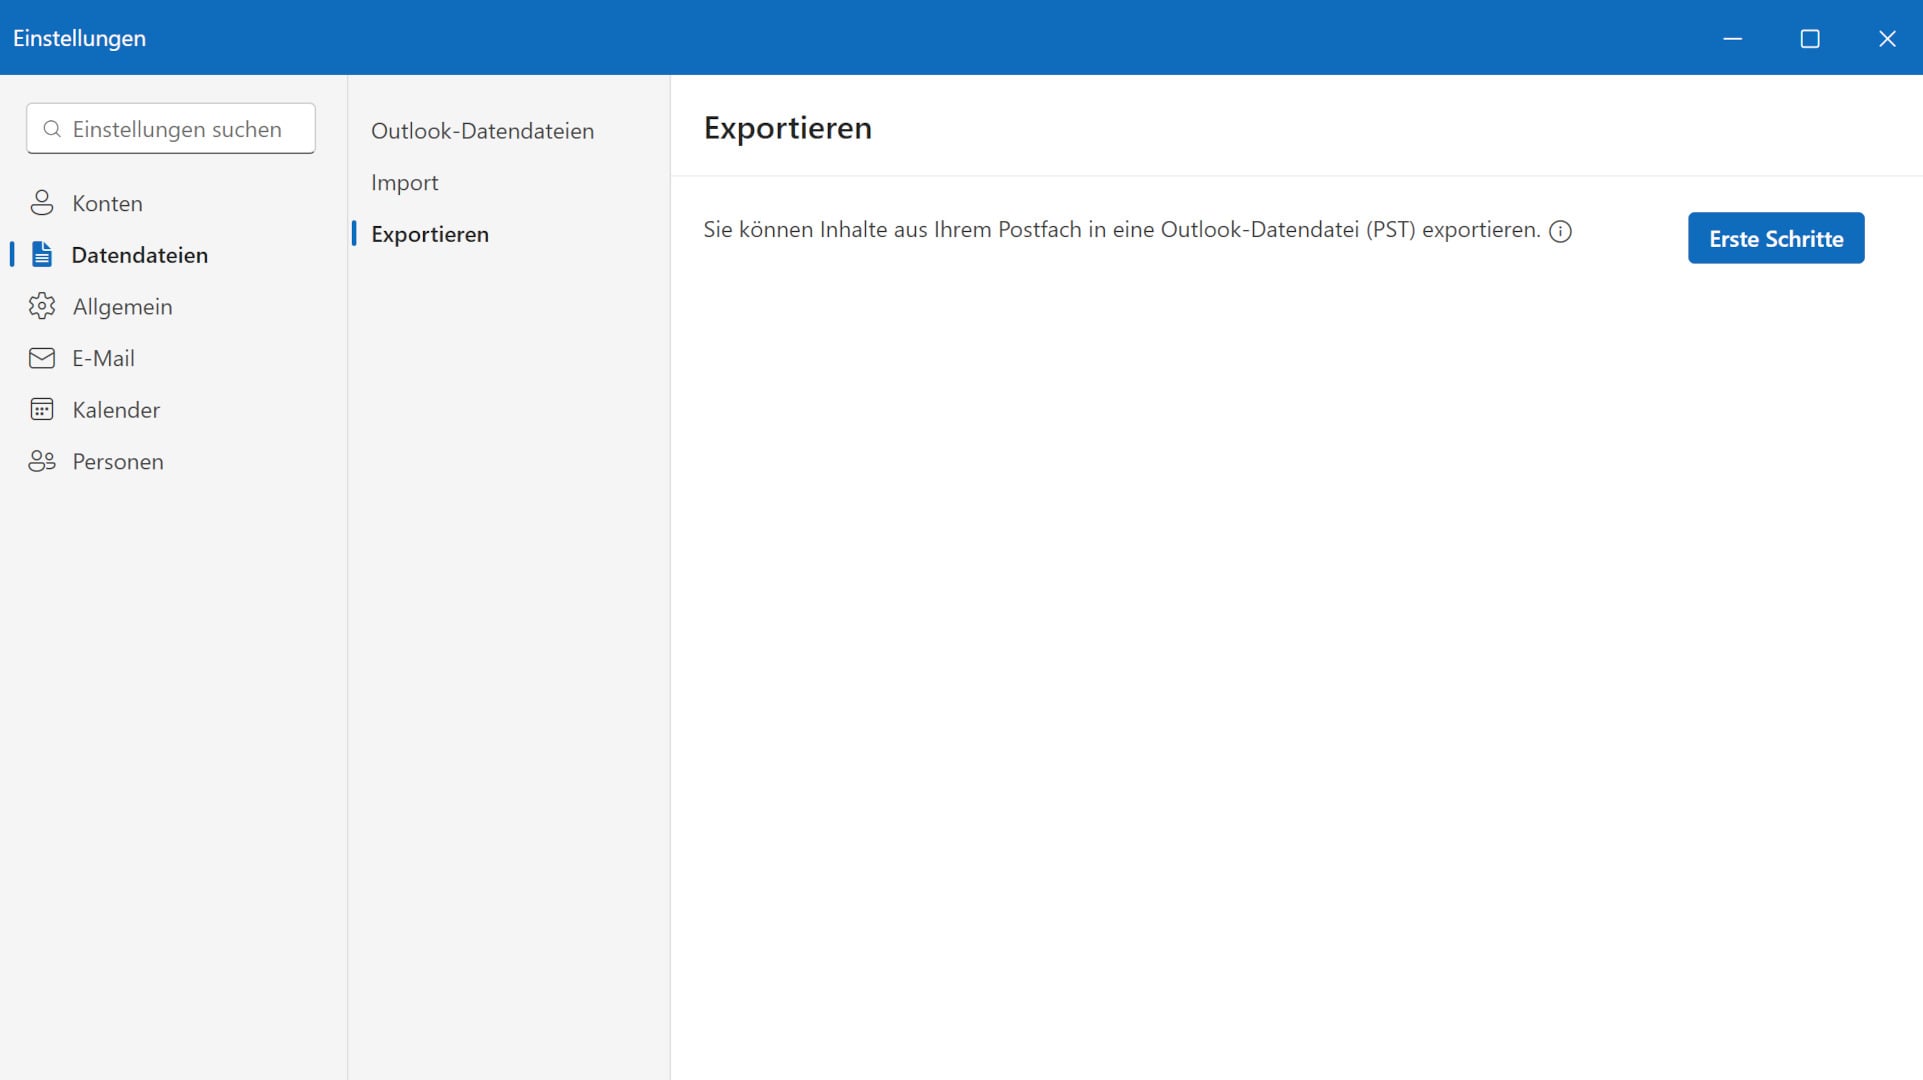The height and width of the screenshot is (1080, 1923).
Task: Minimize the Einstellungen window
Action: coord(1733,38)
